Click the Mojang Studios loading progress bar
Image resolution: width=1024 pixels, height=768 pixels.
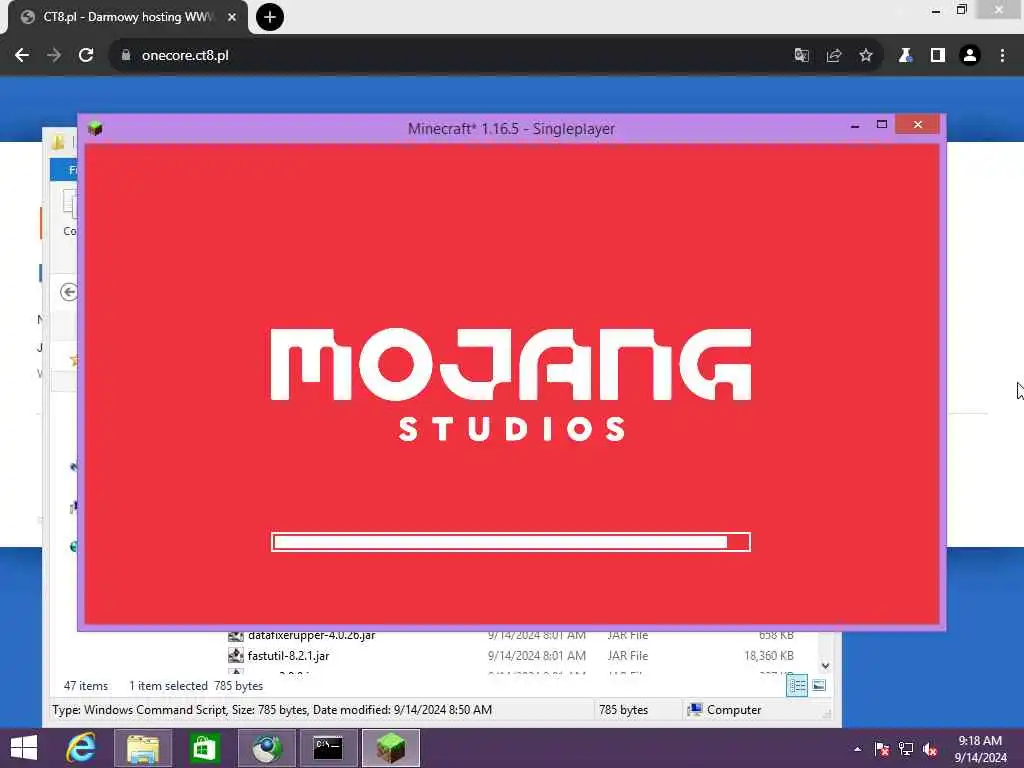point(511,542)
